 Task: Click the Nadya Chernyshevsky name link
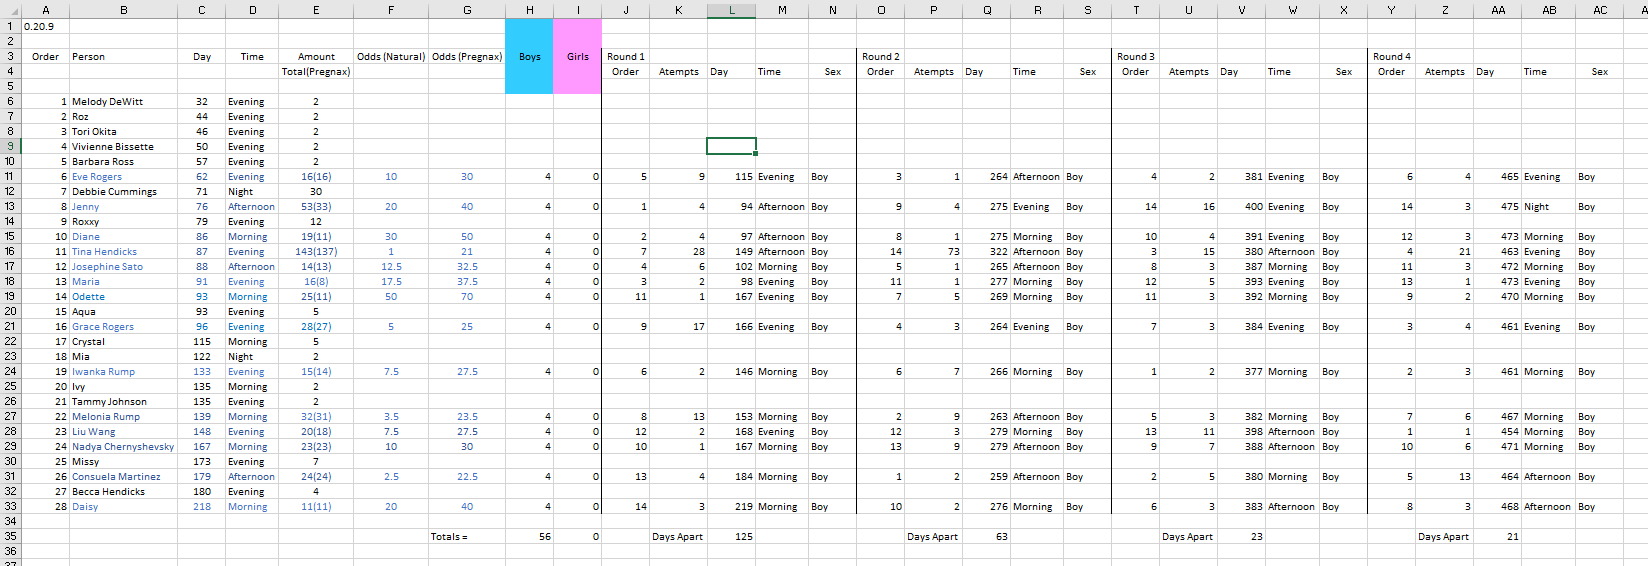pyautogui.click(x=122, y=447)
